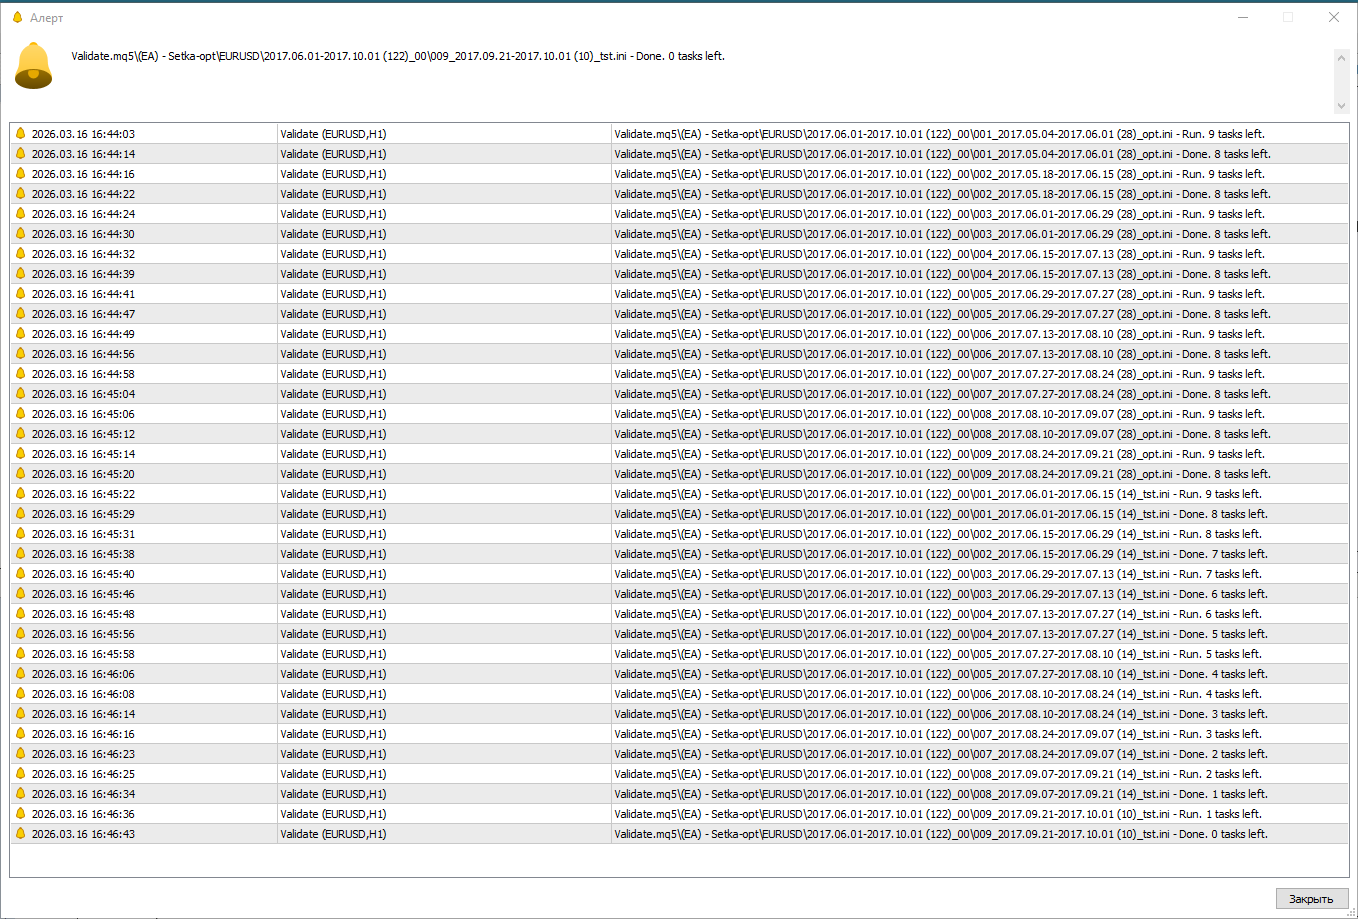Click message 001_2017.05.04-2017.06.01 (28)_opt.ini Run

[939, 134]
